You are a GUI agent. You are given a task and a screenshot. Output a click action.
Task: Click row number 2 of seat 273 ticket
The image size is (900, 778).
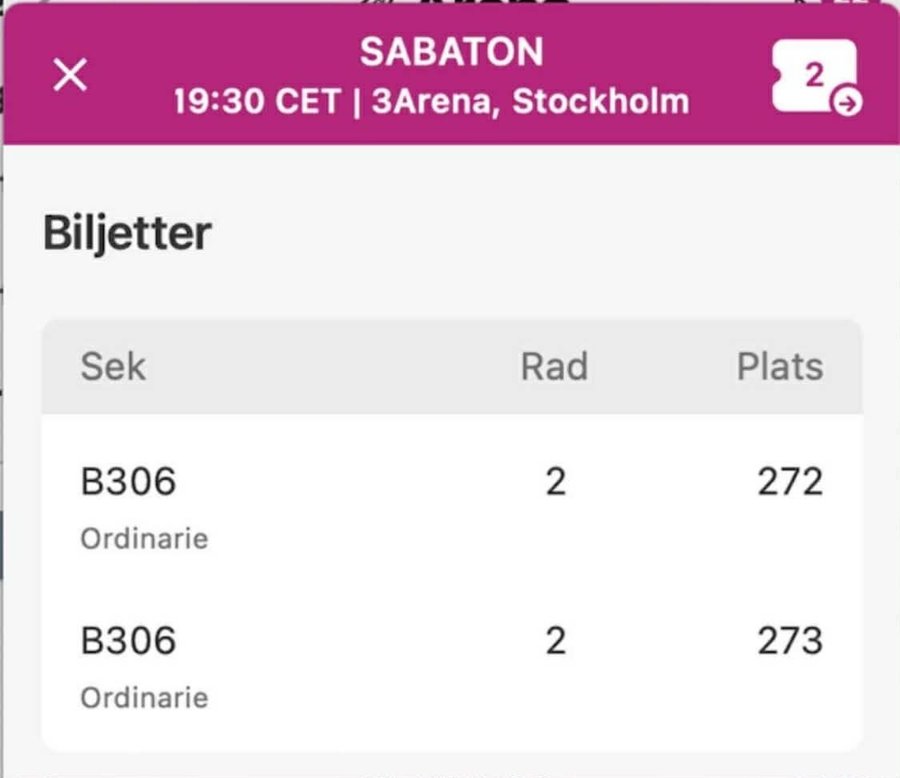556,640
